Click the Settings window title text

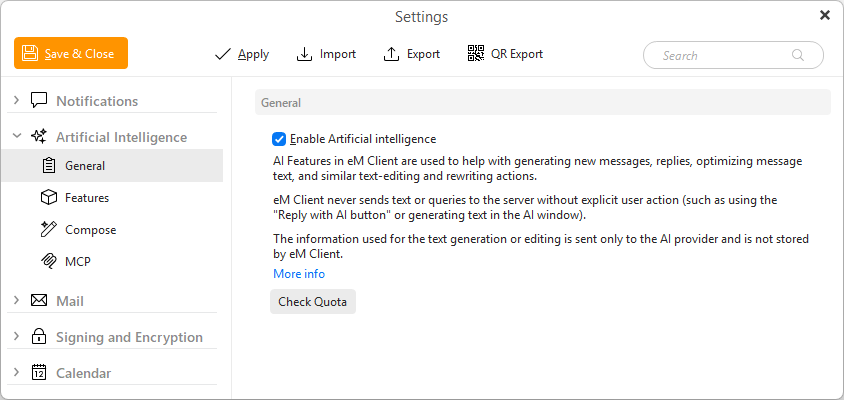(x=421, y=17)
